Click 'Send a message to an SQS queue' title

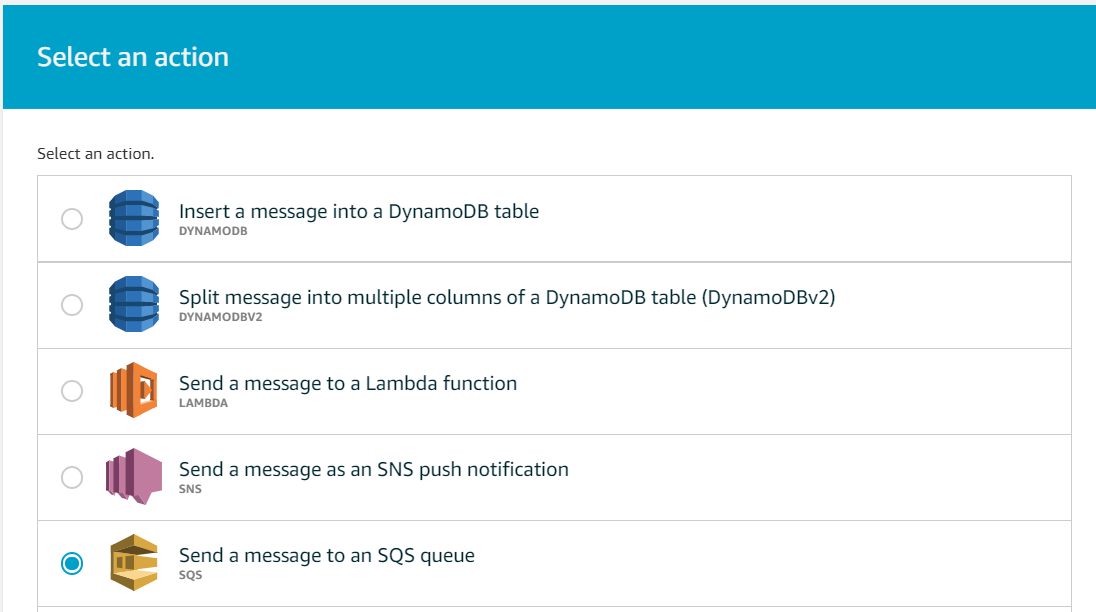point(326,555)
